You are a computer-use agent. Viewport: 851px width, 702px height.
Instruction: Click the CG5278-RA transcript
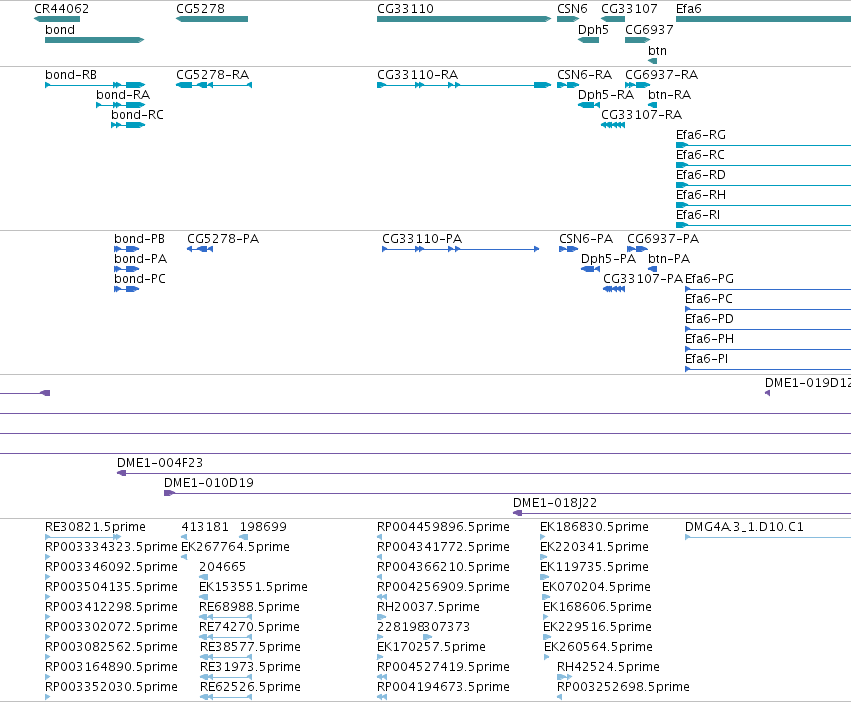pos(214,85)
